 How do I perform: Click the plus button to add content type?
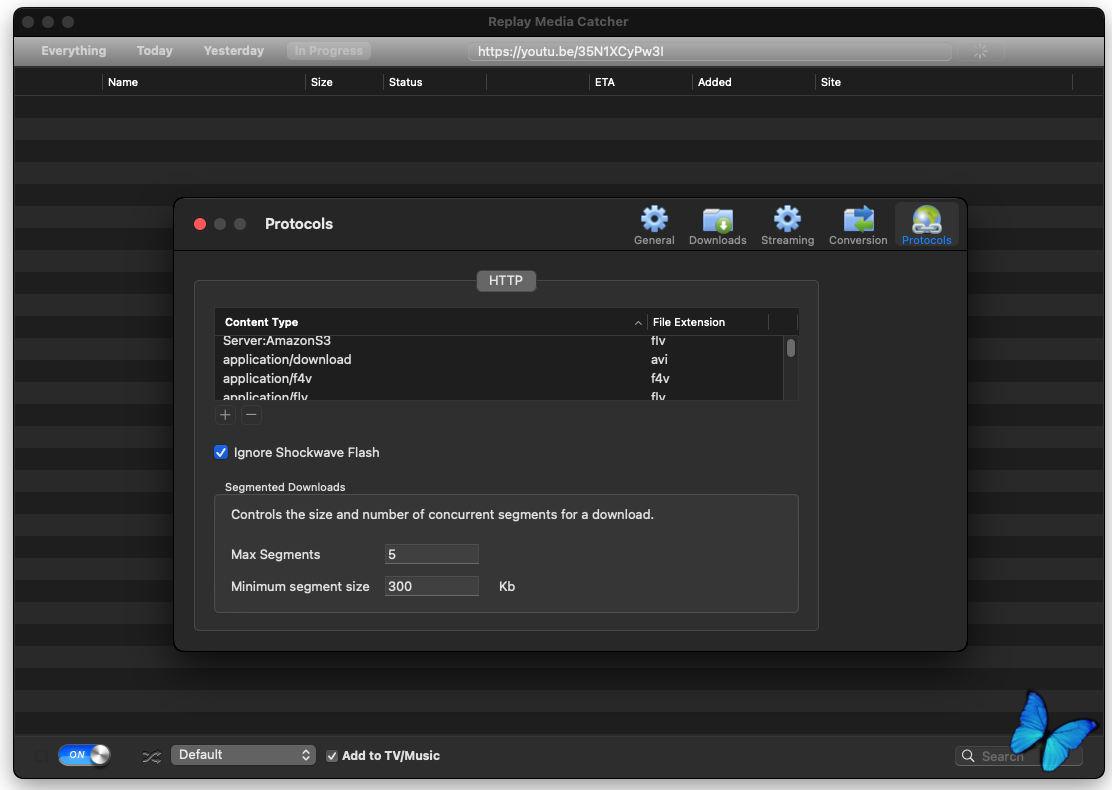(x=225, y=415)
